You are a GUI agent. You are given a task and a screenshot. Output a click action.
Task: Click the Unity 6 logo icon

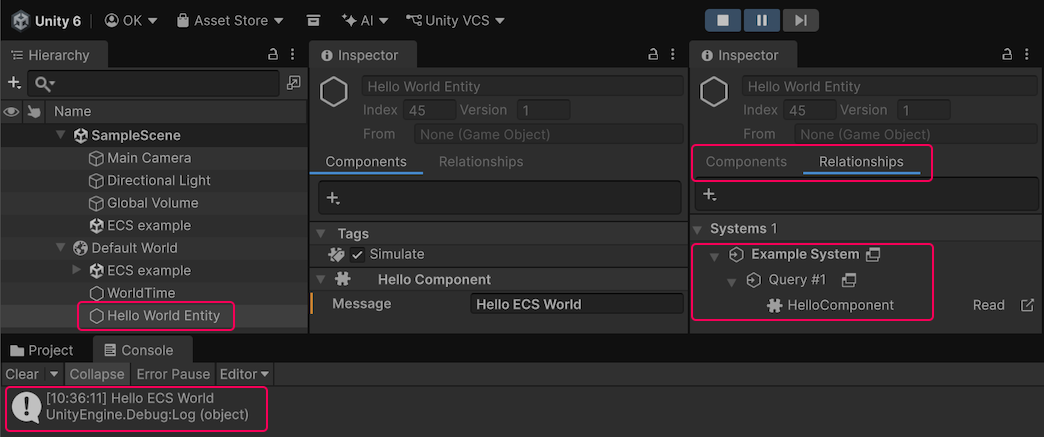(x=20, y=21)
